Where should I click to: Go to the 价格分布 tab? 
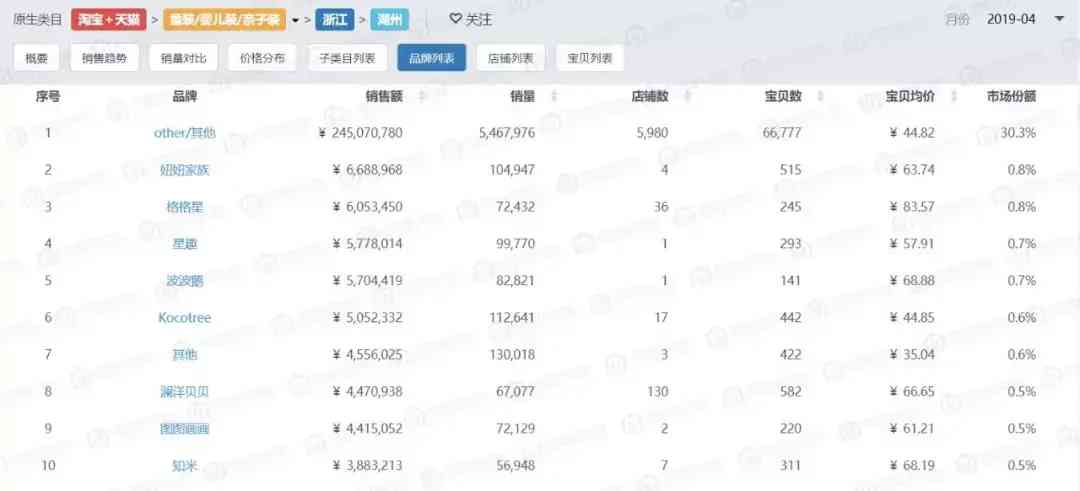262,58
